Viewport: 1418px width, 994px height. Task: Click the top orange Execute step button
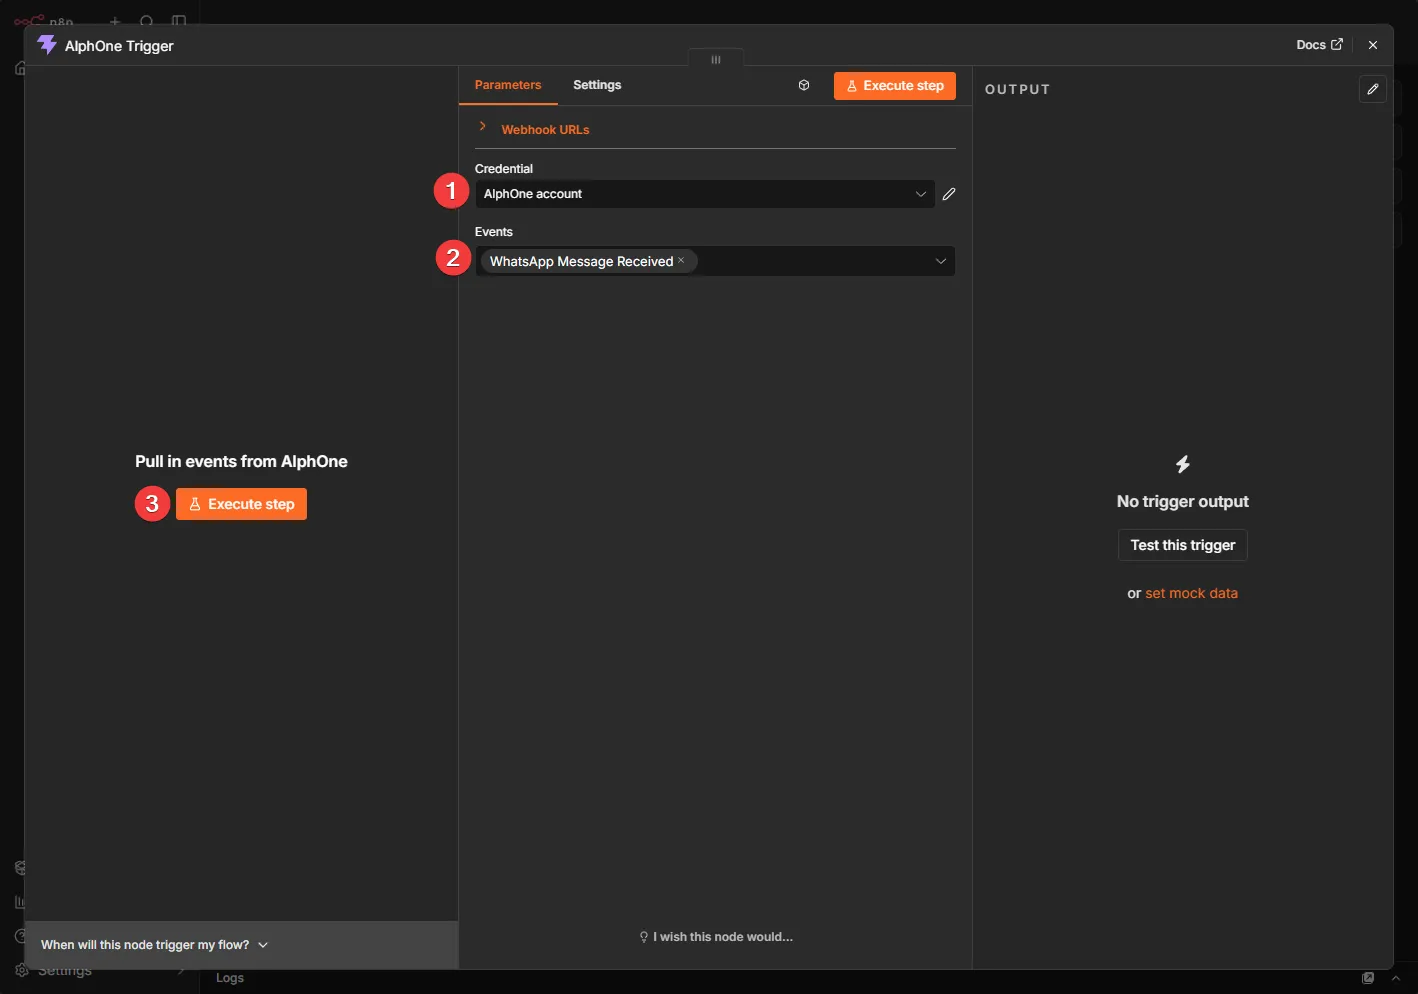895,86
